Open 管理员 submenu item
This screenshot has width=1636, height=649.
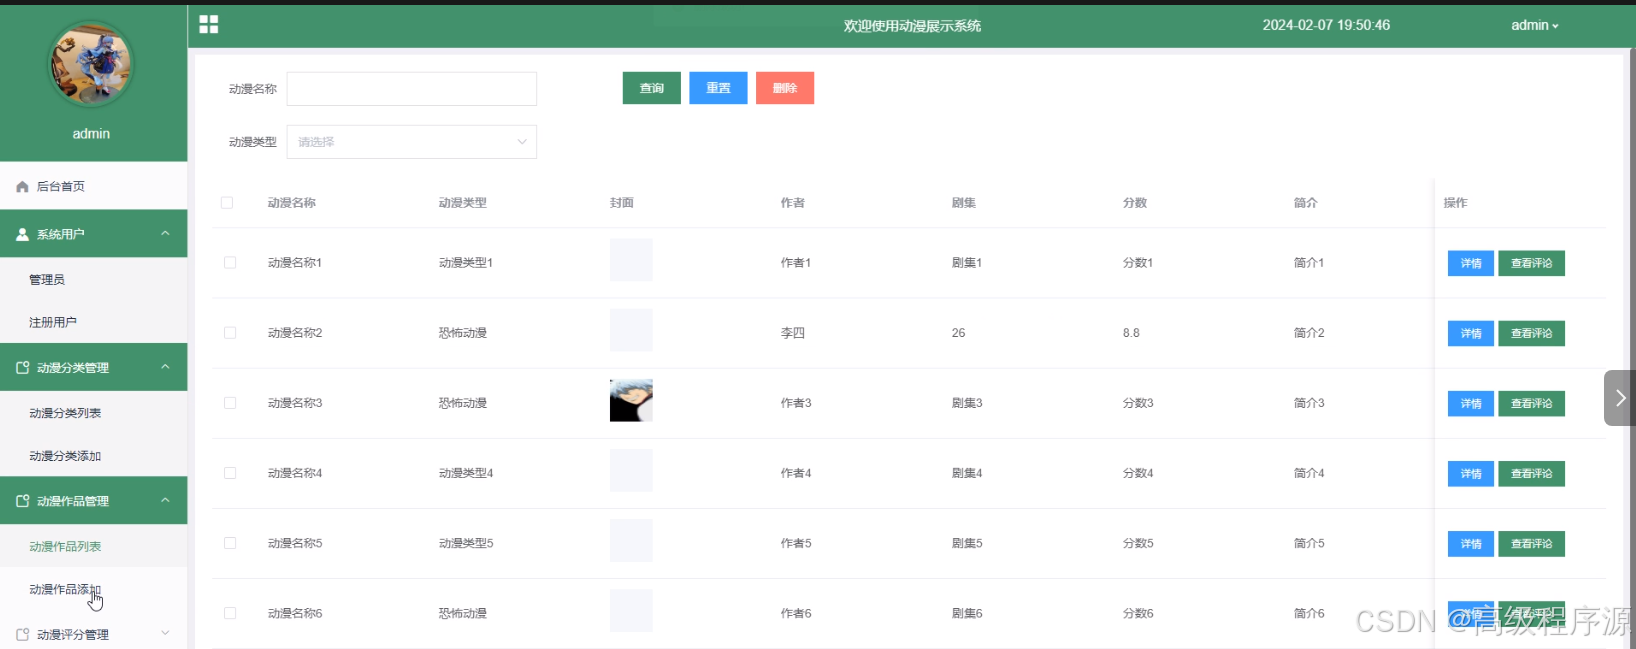click(94, 279)
